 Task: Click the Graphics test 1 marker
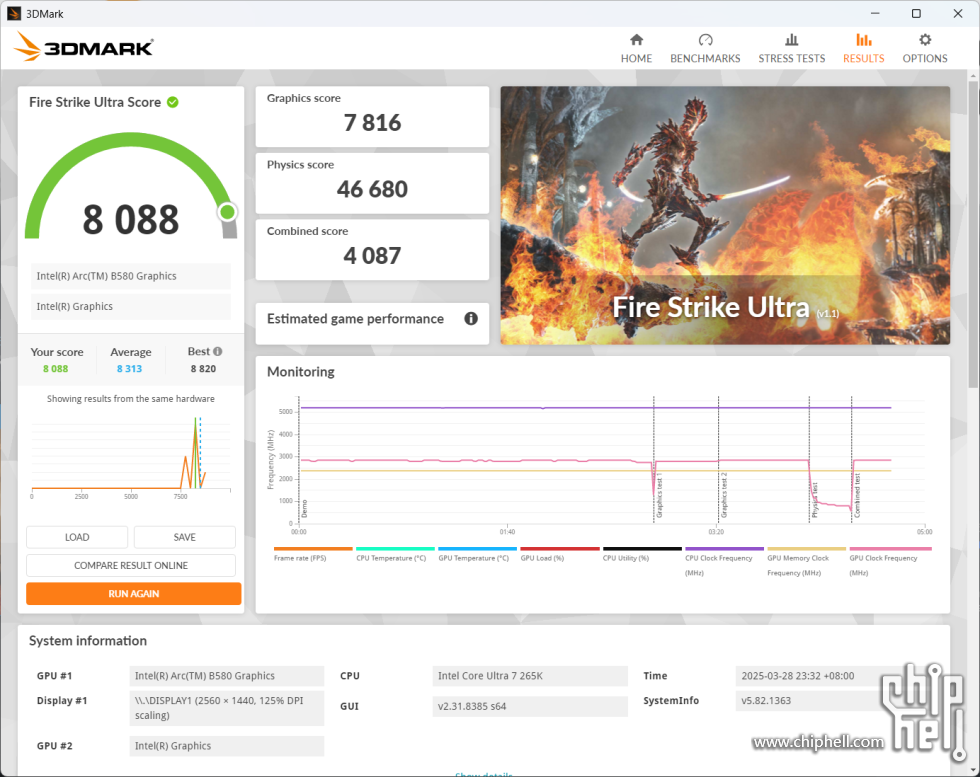coord(659,496)
